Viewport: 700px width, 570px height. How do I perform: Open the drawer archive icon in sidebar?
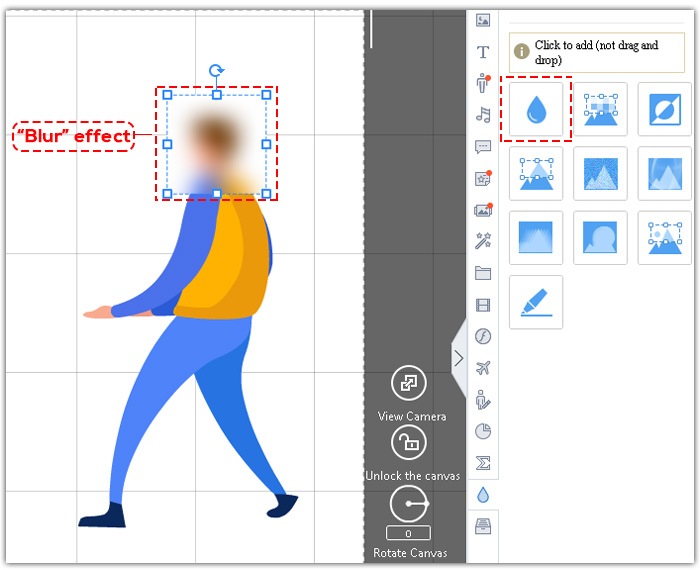[x=483, y=527]
